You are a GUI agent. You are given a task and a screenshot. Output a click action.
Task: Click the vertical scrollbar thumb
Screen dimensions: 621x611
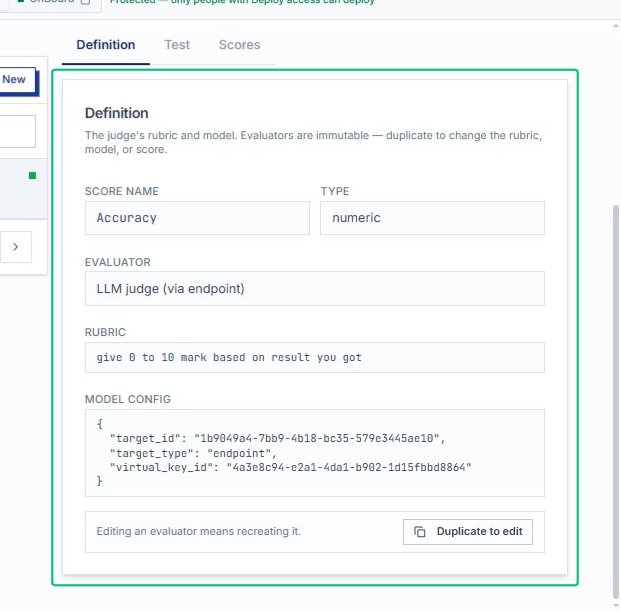coord(615,402)
